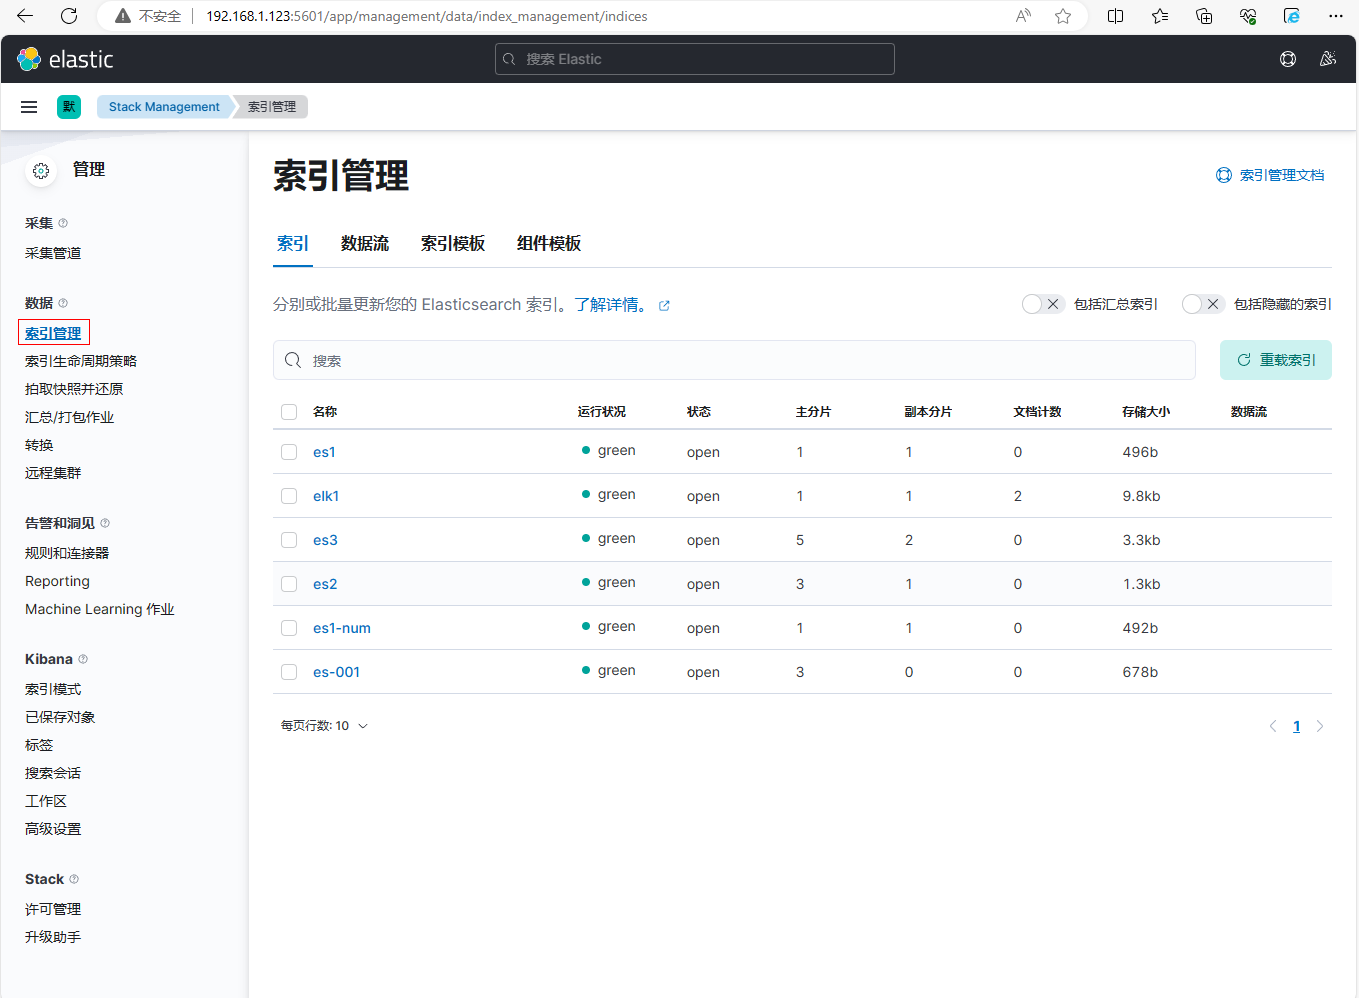The image size is (1359, 998).
Task: Toggle the 包括汇总索引 switch
Action: (1042, 304)
